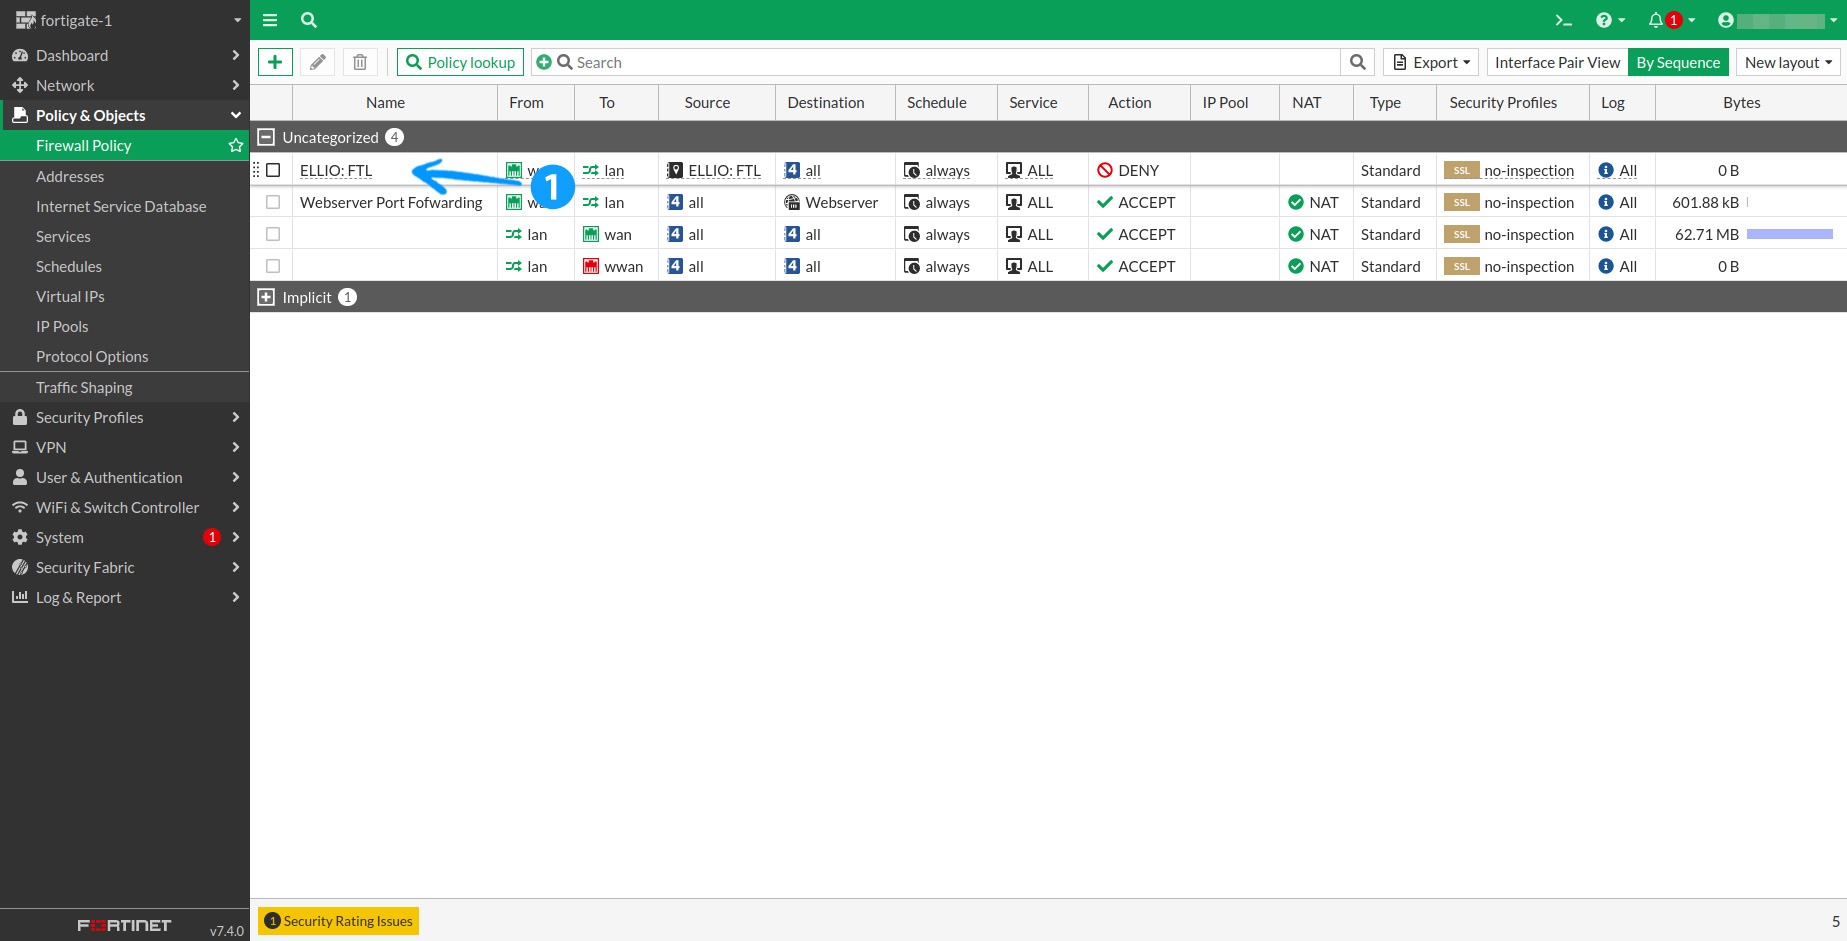This screenshot has height=941, width=1847.
Task: Open the help question mark menu
Action: pyautogui.click(x=1605, y=20)
